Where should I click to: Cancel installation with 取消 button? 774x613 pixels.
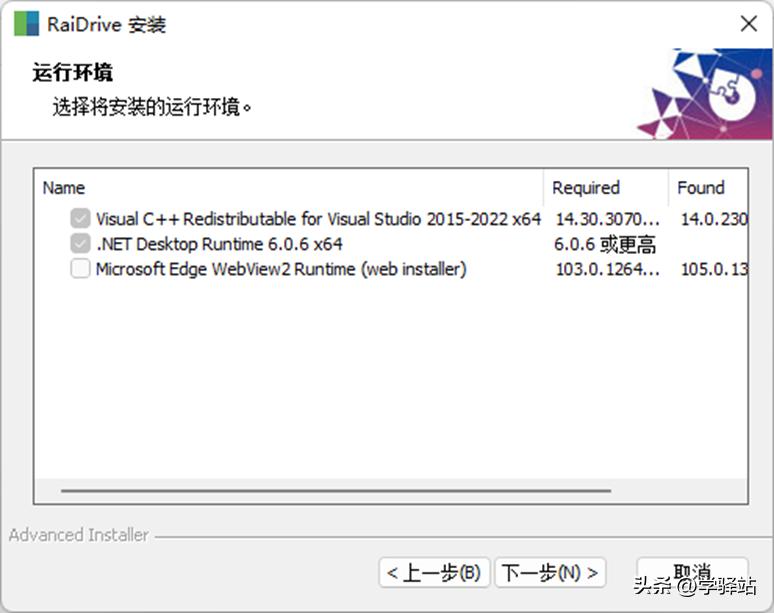693,573
